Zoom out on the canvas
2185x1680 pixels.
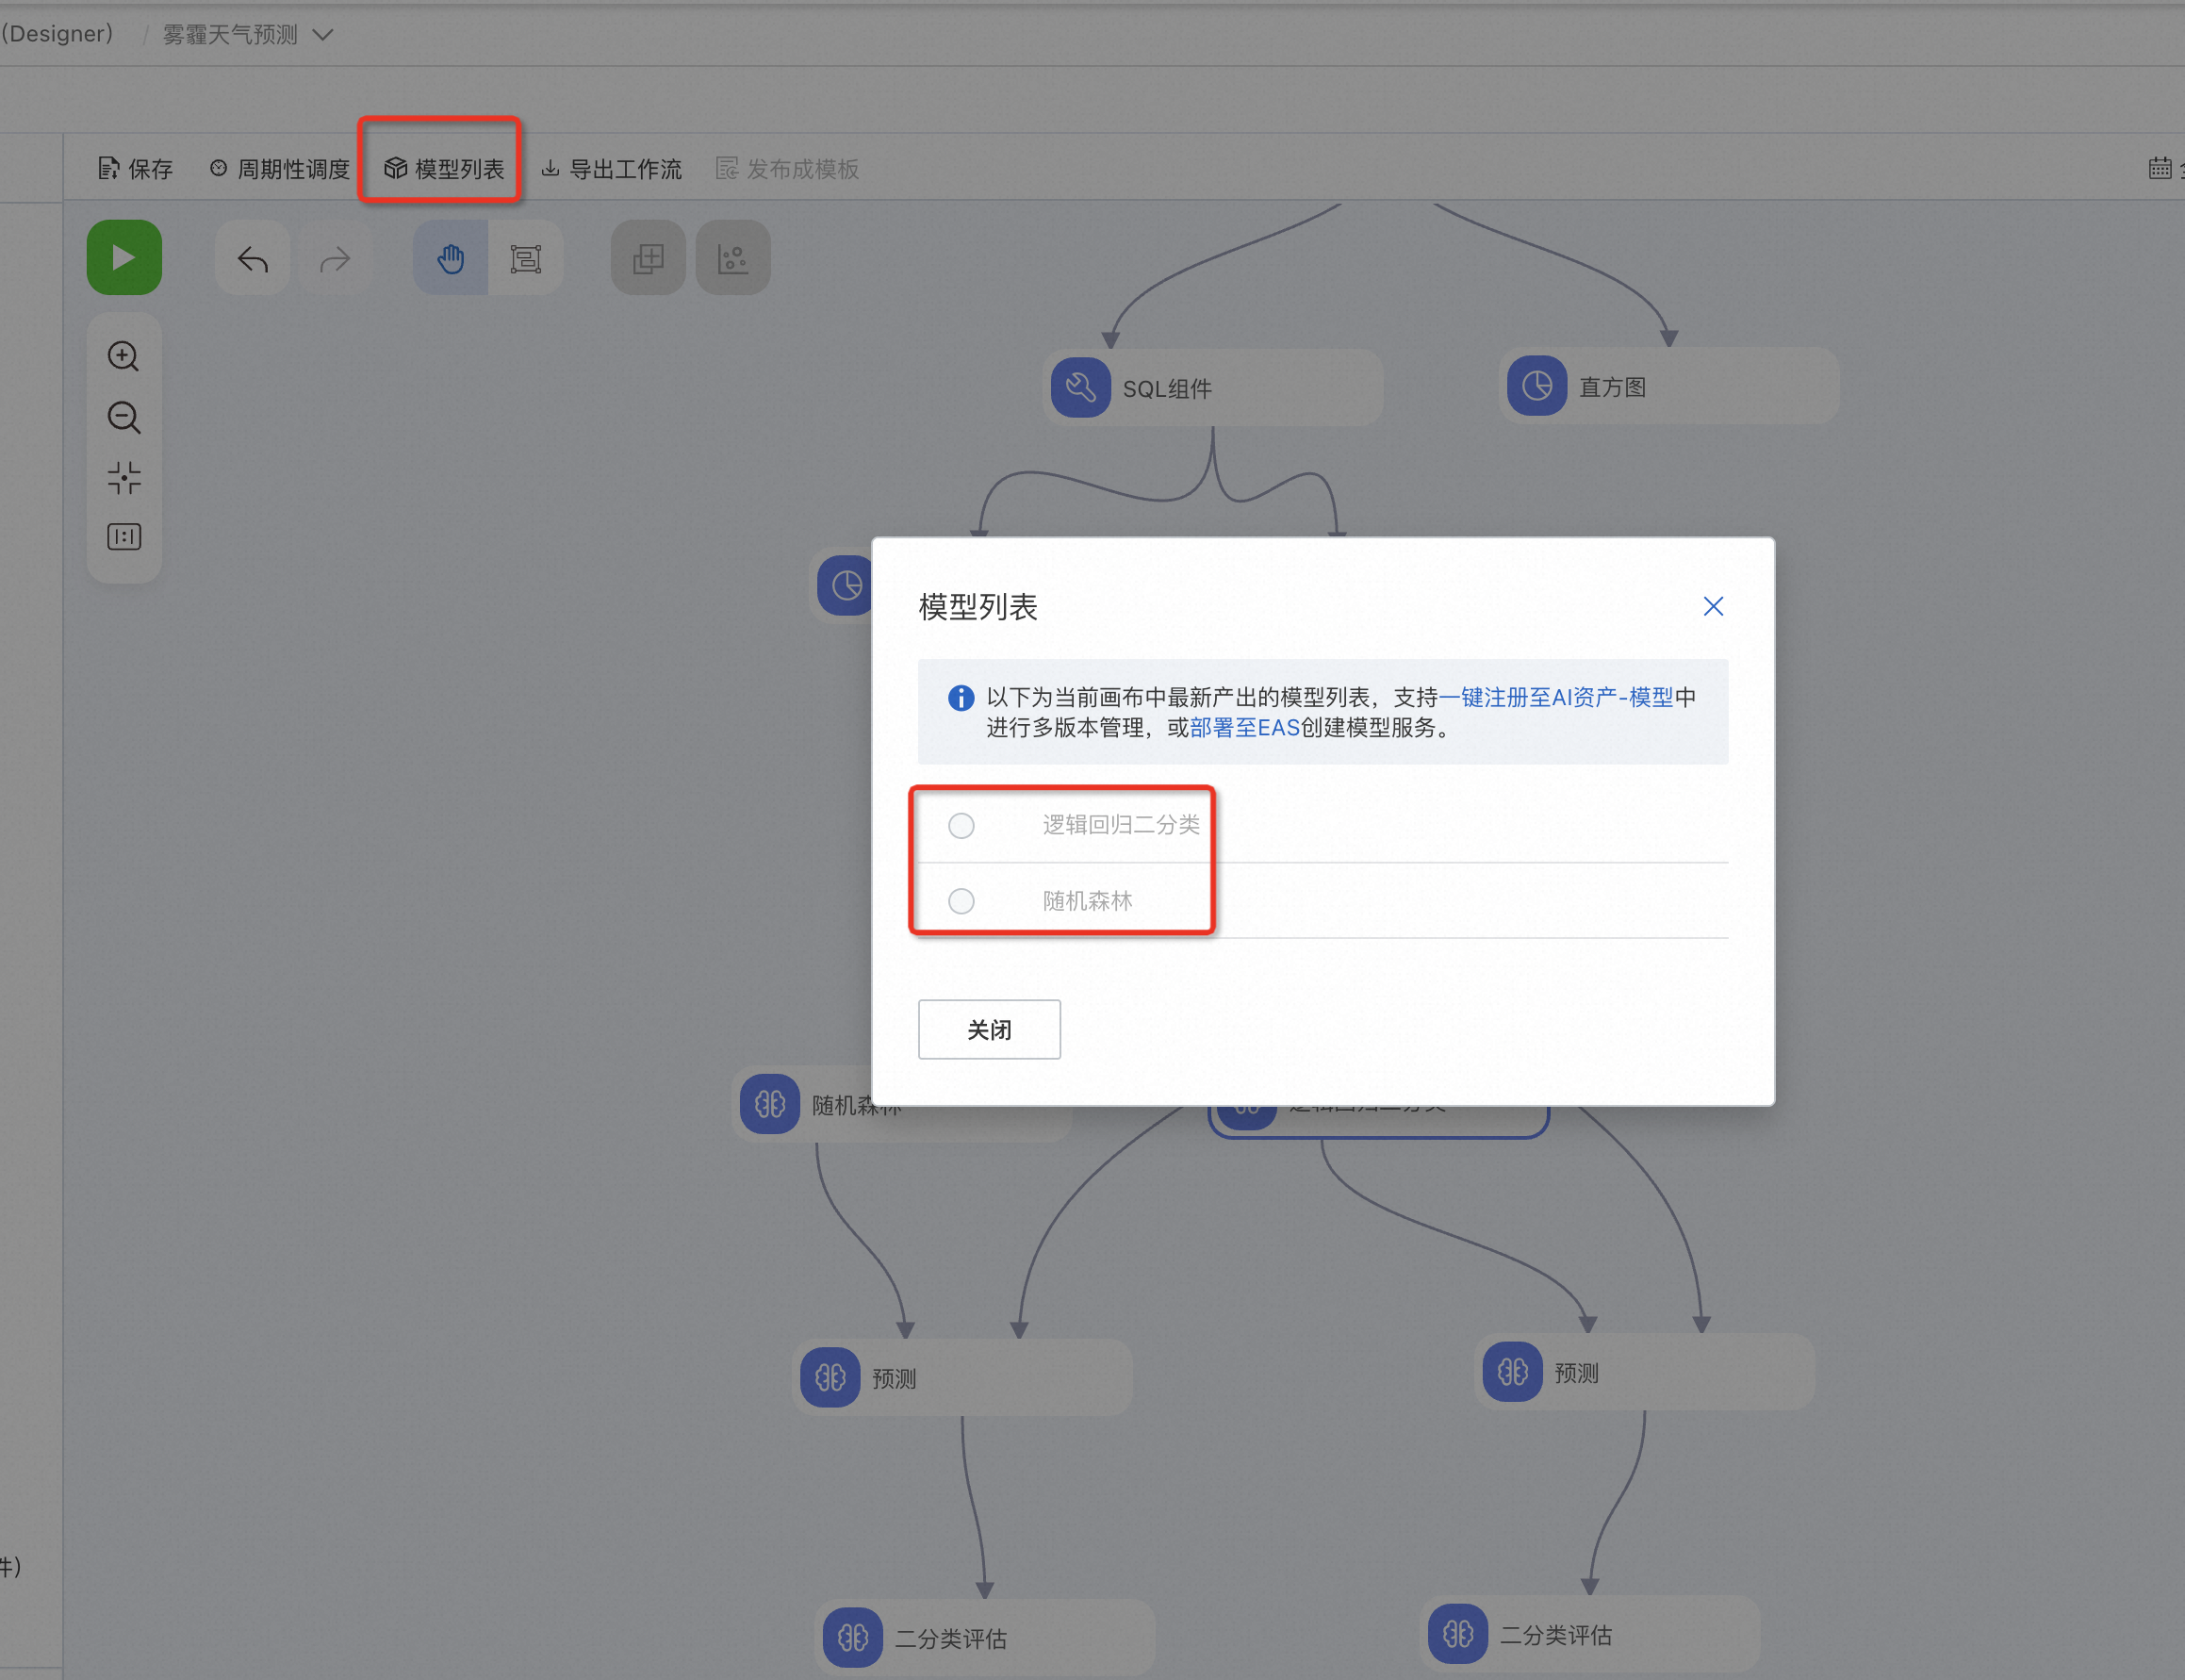tap(124, 417)
